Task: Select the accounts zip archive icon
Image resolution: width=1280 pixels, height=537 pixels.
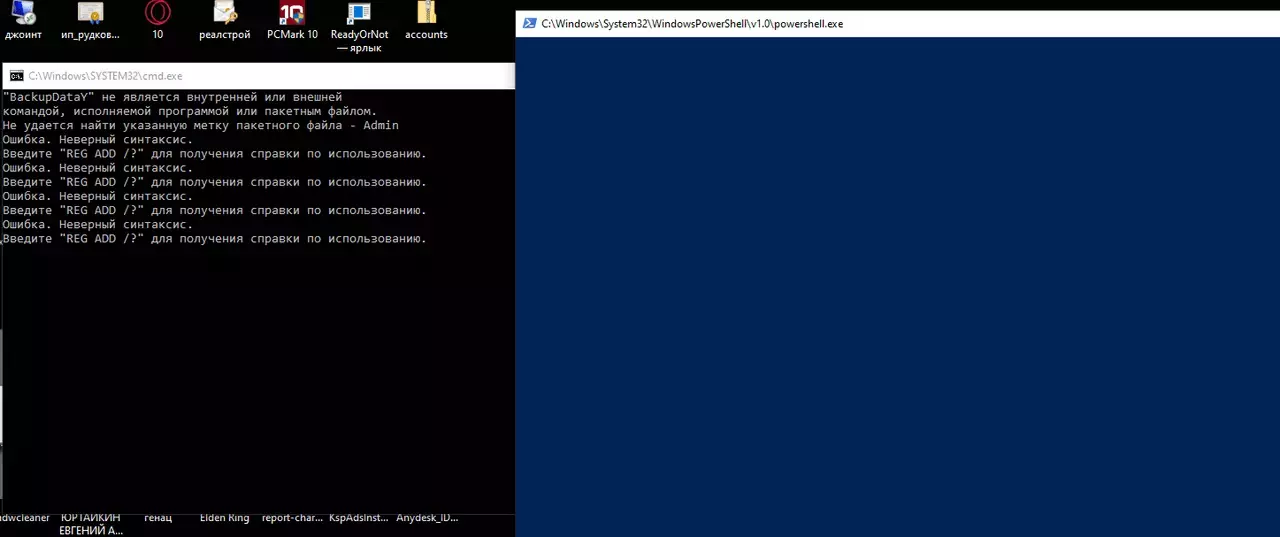Action: 426,14
